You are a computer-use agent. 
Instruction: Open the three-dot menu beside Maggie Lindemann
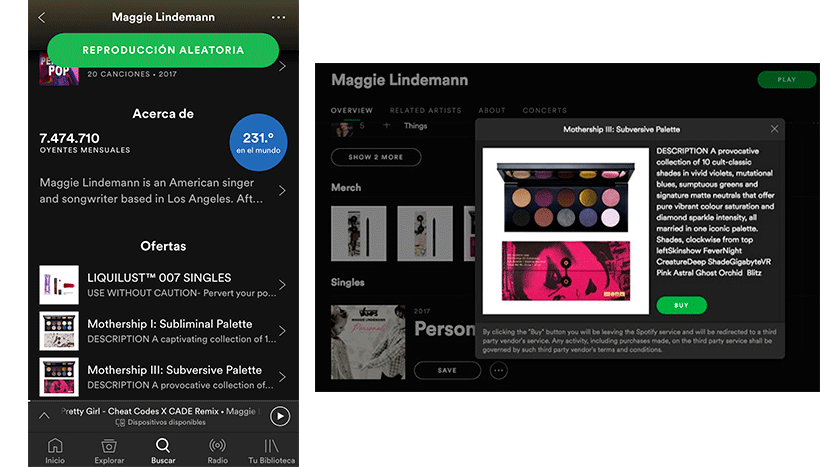tap(278, 17)
